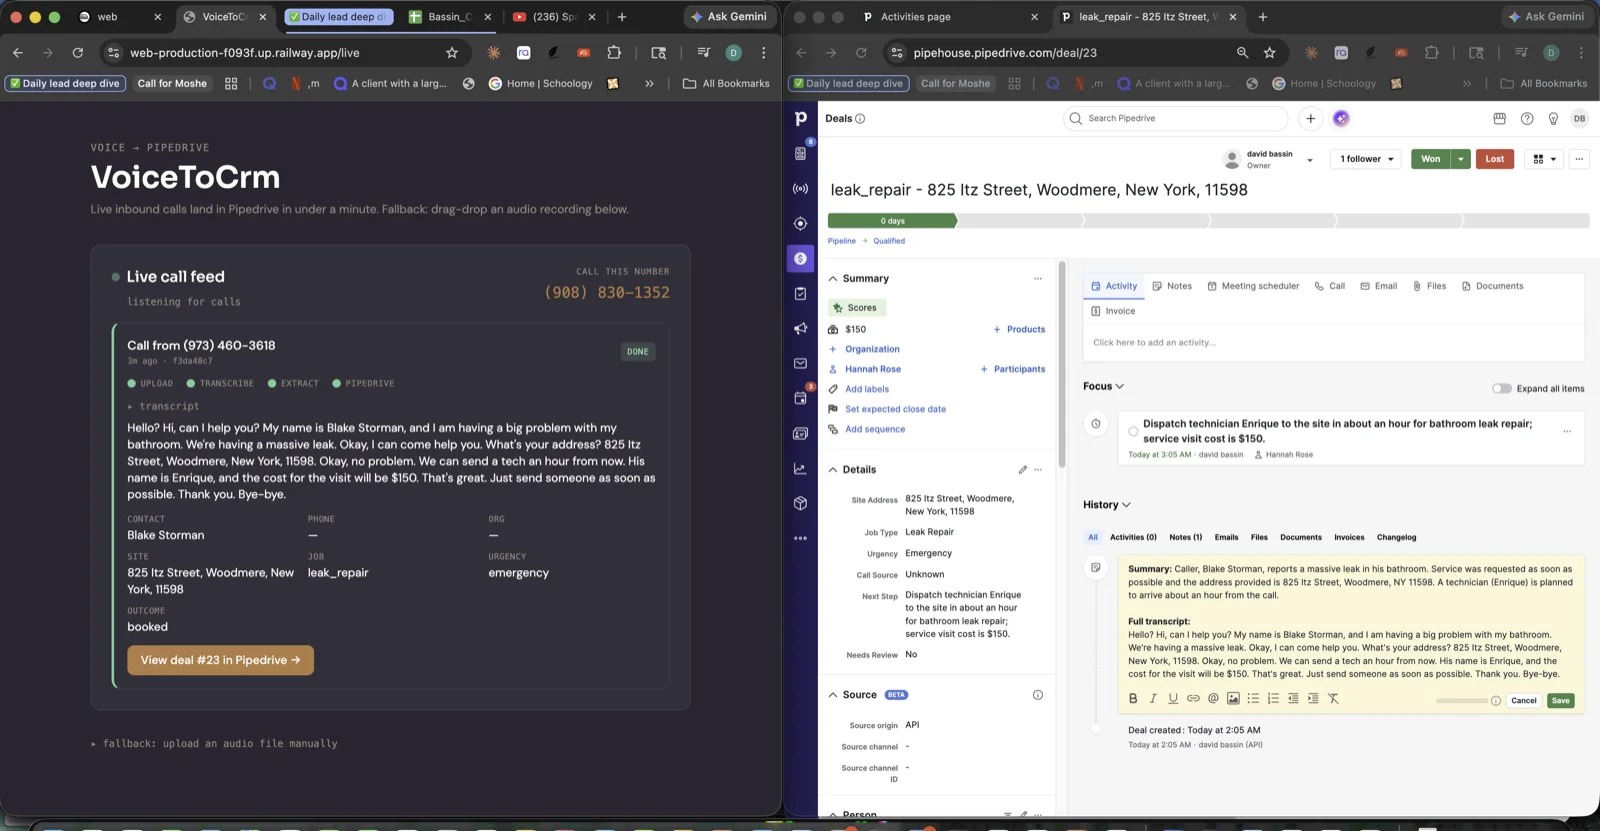
Task: Switch to the Notes tab
Action: pyautogui.click(x=1172, y=286)
